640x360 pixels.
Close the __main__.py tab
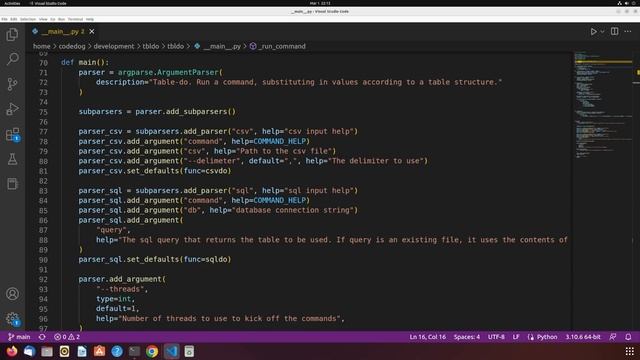point(92,31)
